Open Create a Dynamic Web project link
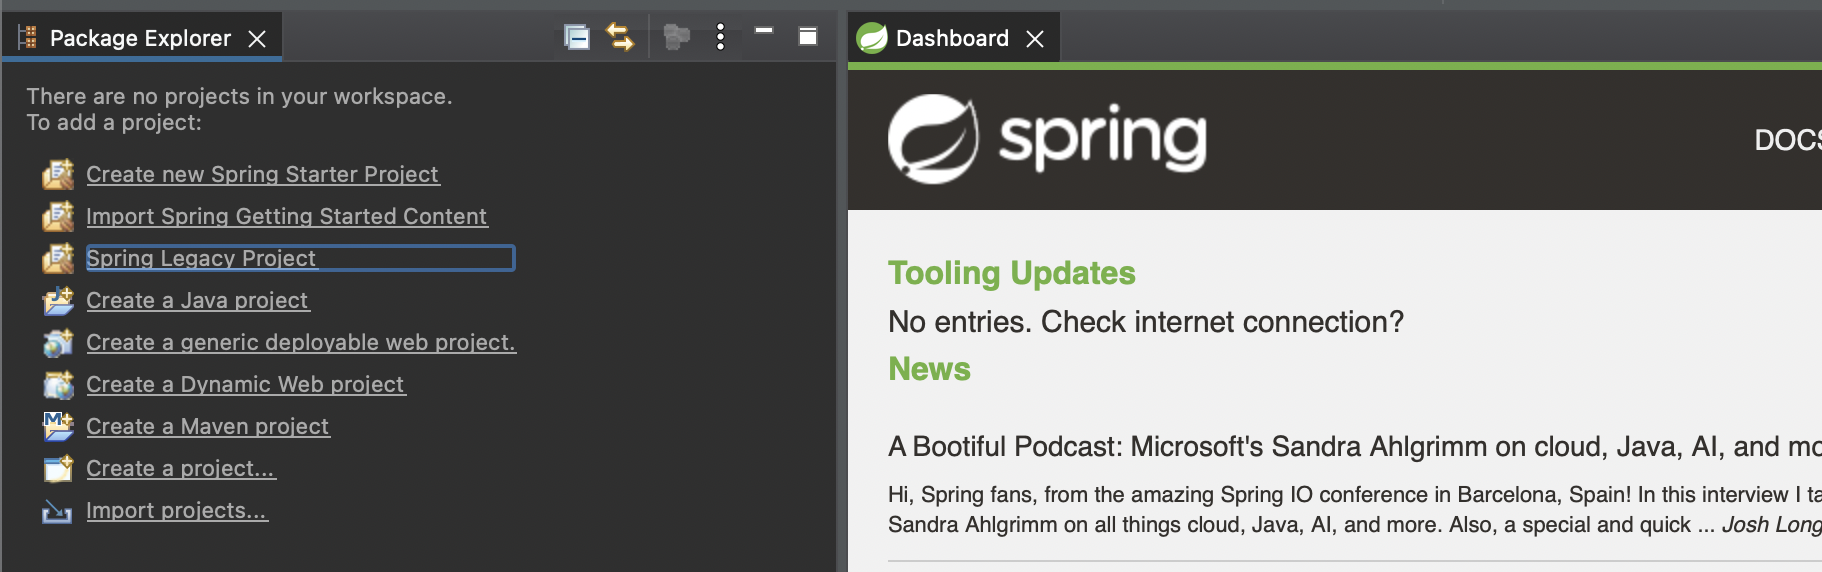This screenshot has height=572, width=1822. pos(245,384)
